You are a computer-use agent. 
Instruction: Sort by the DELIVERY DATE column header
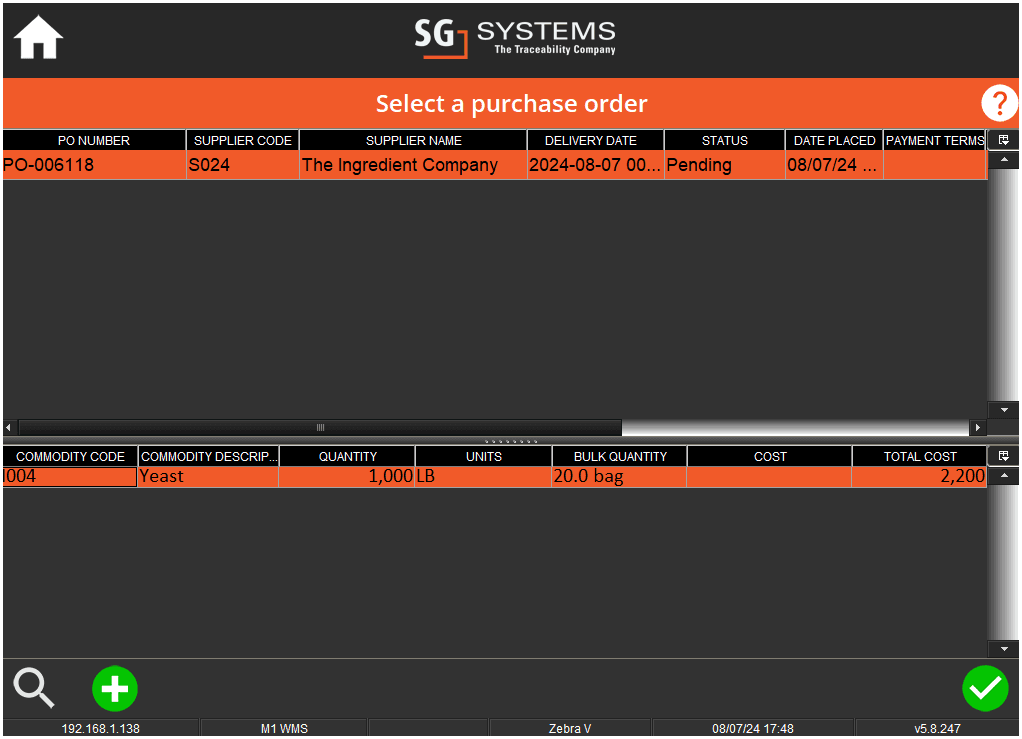pyautogui.click(x=595, y=140)
